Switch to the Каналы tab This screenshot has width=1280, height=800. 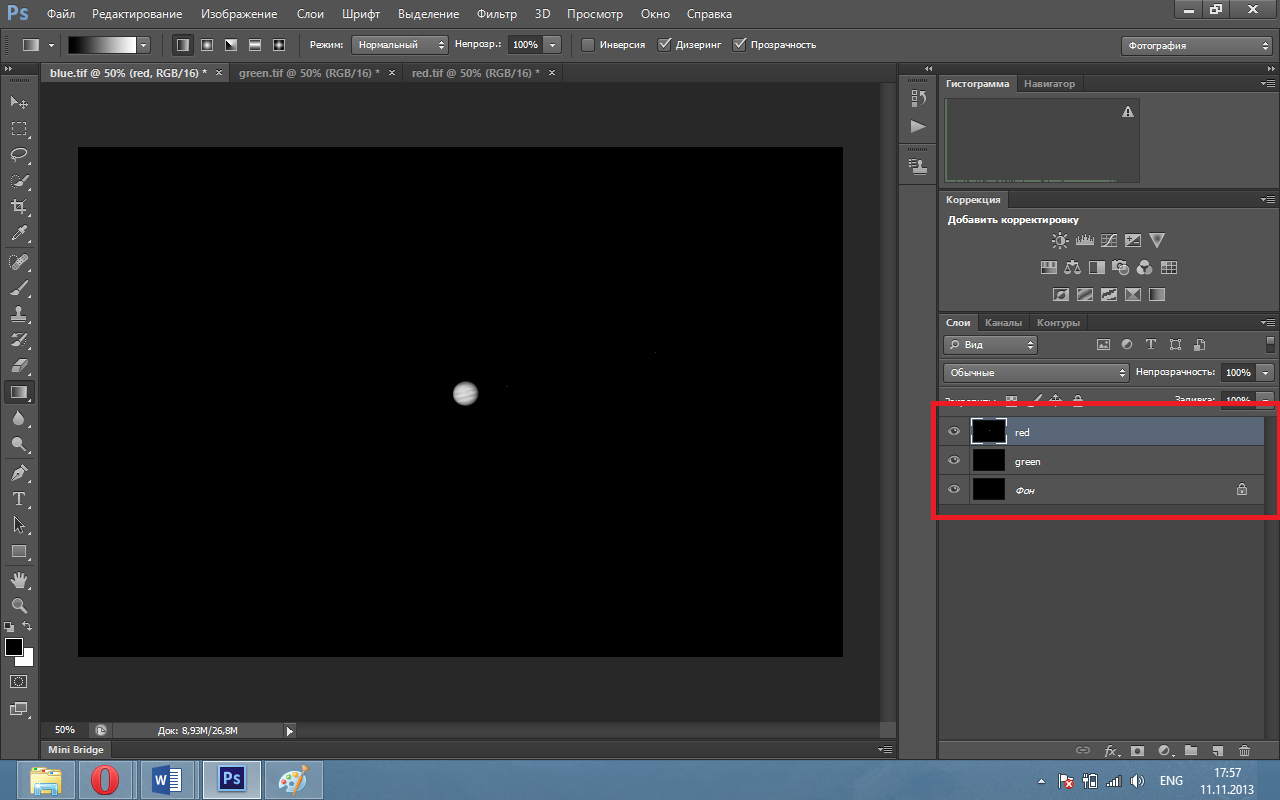click(x=1003, y=323)
